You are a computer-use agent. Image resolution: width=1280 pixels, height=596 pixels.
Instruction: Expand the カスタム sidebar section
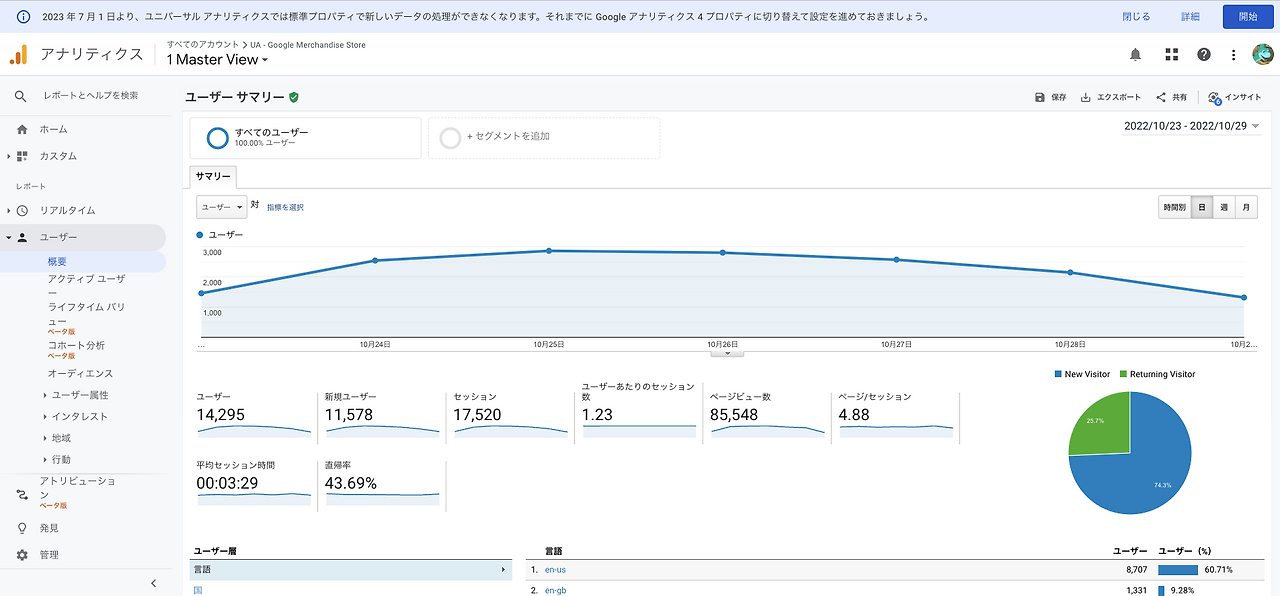click(9, 156)
